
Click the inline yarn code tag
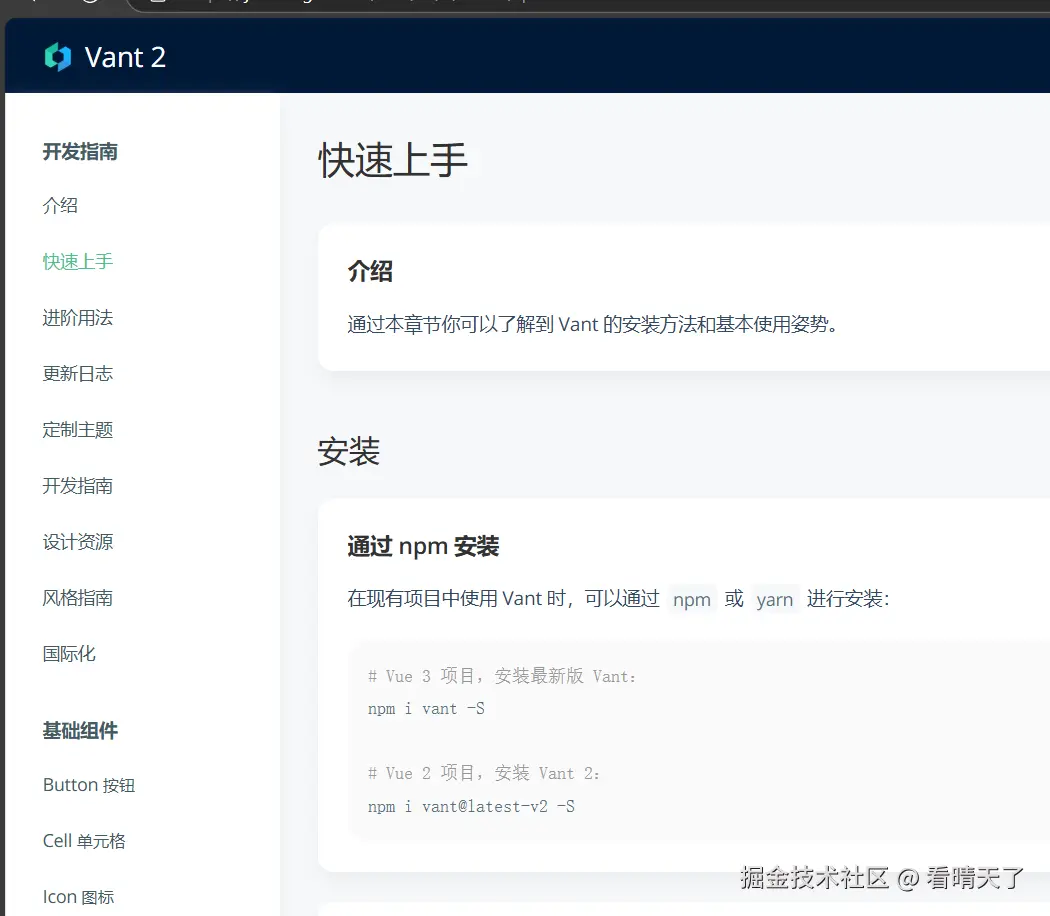[x=775, y=599]
